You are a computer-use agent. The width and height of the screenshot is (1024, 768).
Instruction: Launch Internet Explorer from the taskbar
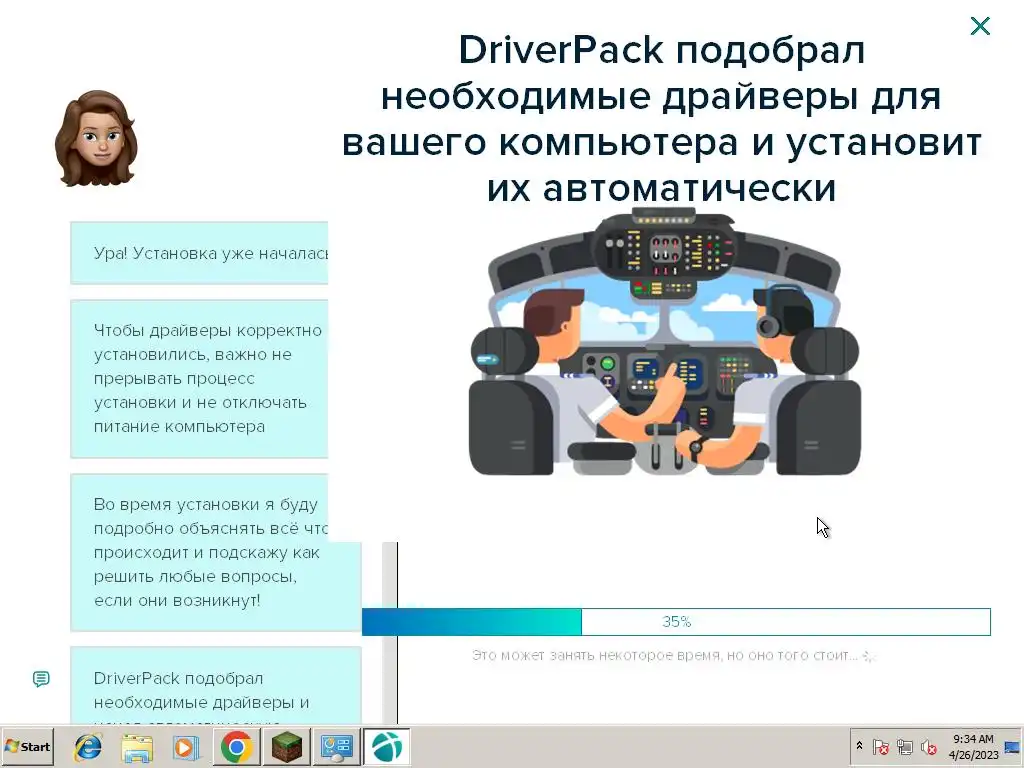(88, 746)
